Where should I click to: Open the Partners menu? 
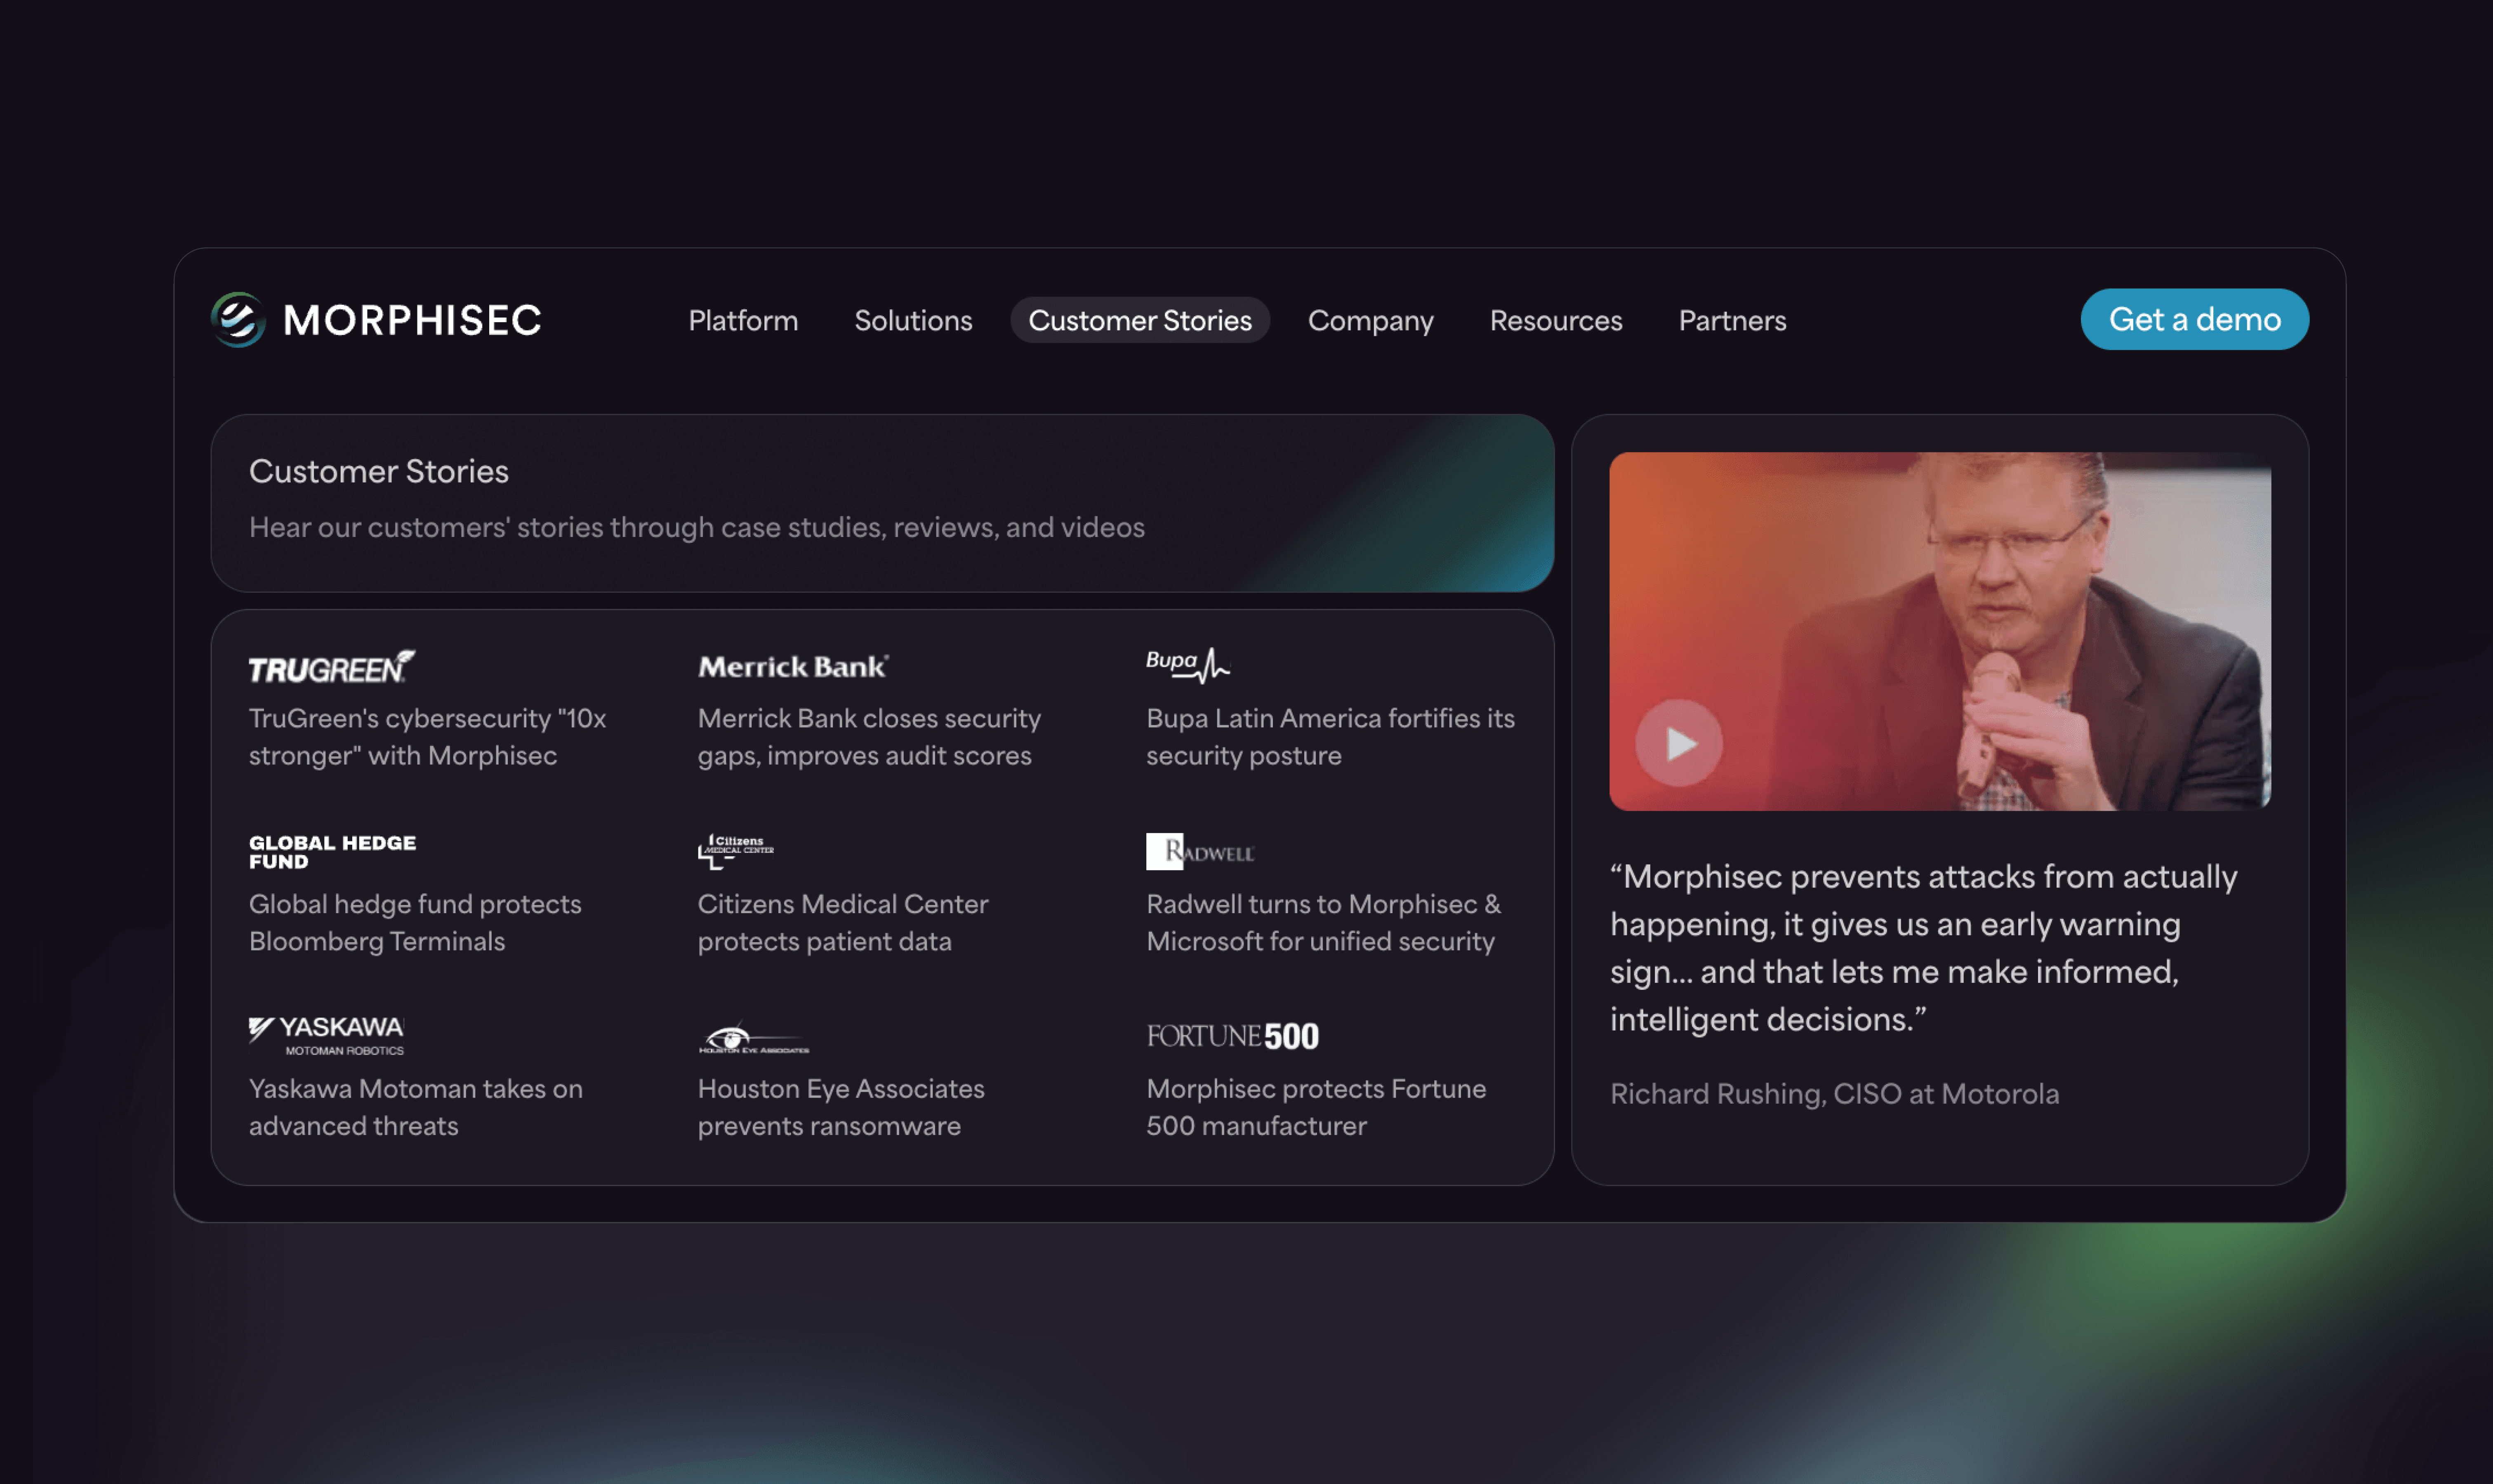pyautogui.click(x=1732, y=320)
